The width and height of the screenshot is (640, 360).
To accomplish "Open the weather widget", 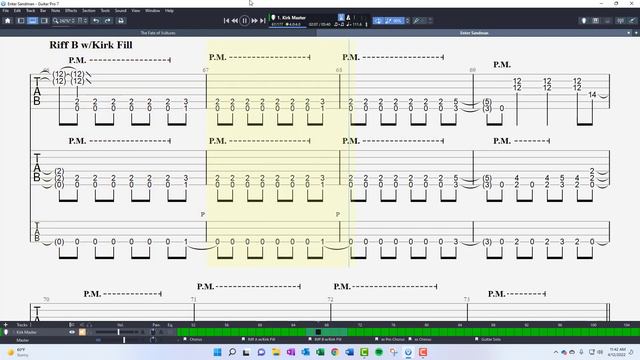I will (18, 352).
